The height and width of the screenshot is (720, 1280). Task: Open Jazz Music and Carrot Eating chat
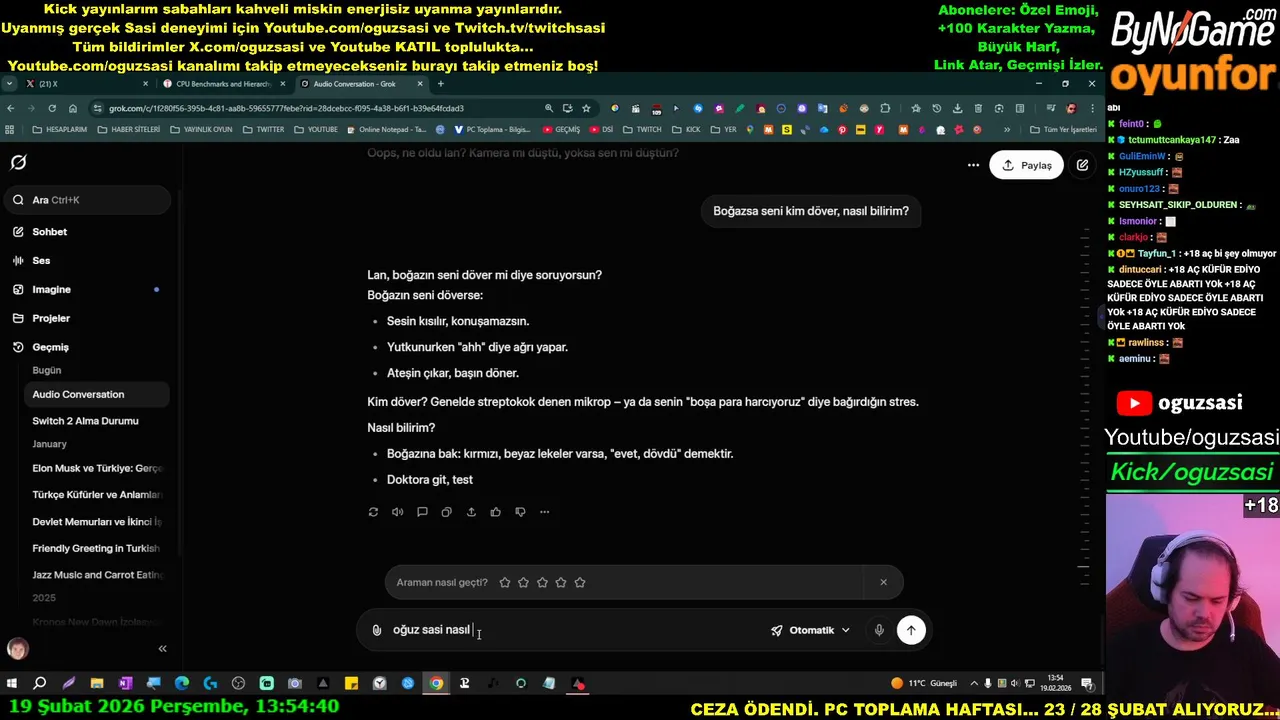point(95,575)
